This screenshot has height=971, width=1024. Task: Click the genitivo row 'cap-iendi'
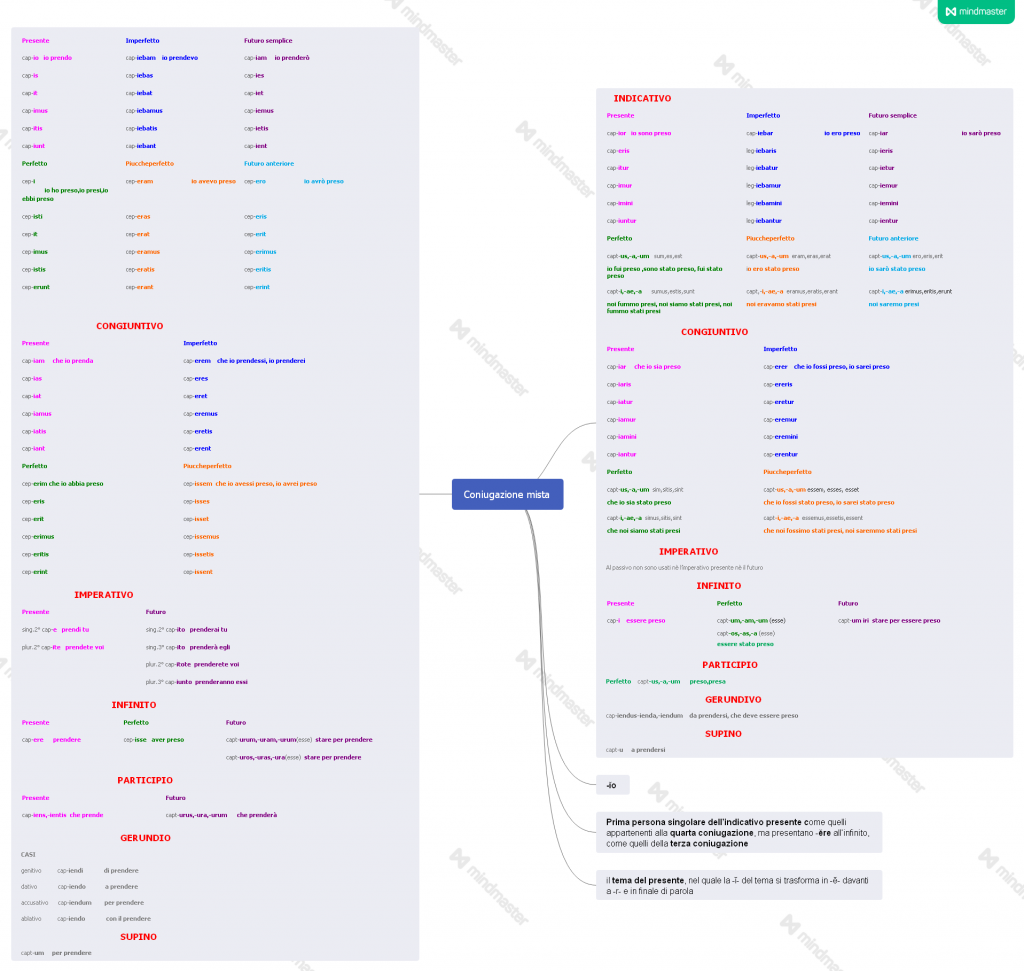point(70,871)
